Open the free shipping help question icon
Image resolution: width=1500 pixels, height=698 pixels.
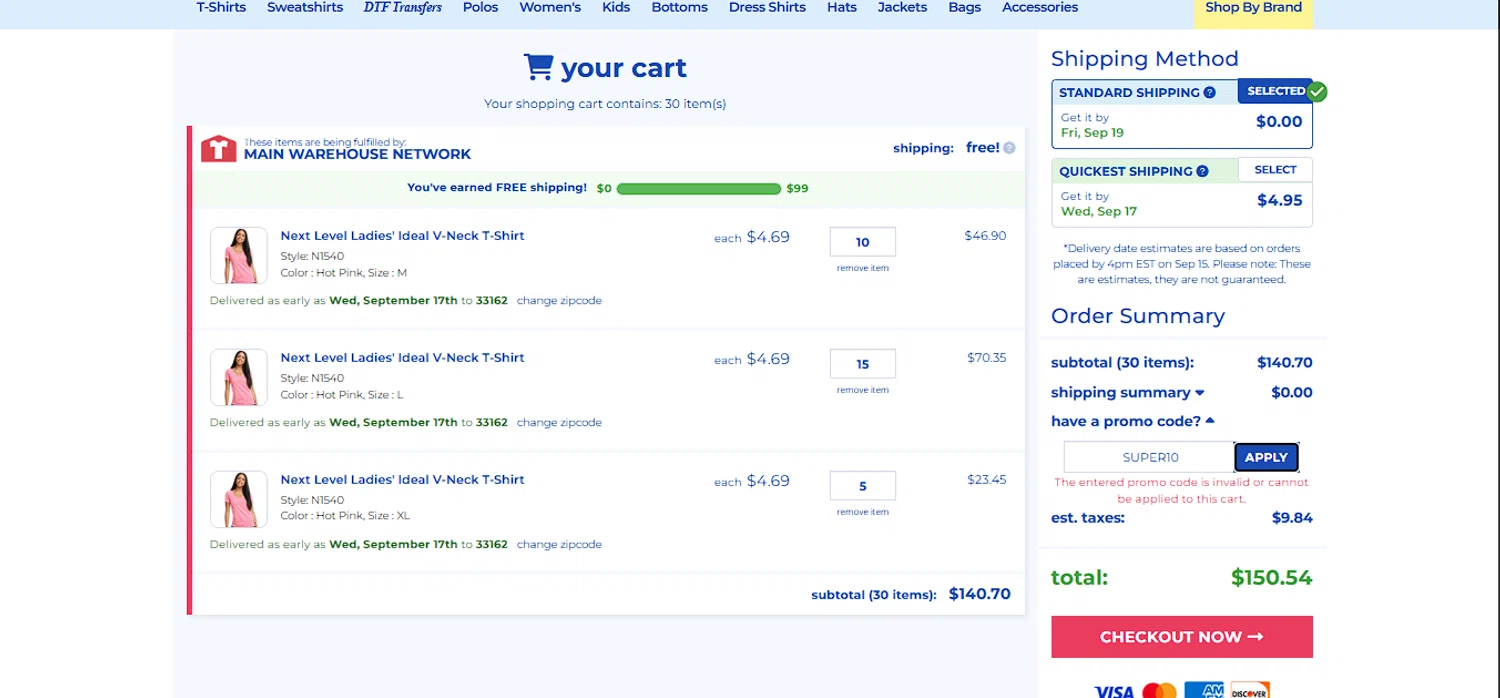click(1009, 148)
